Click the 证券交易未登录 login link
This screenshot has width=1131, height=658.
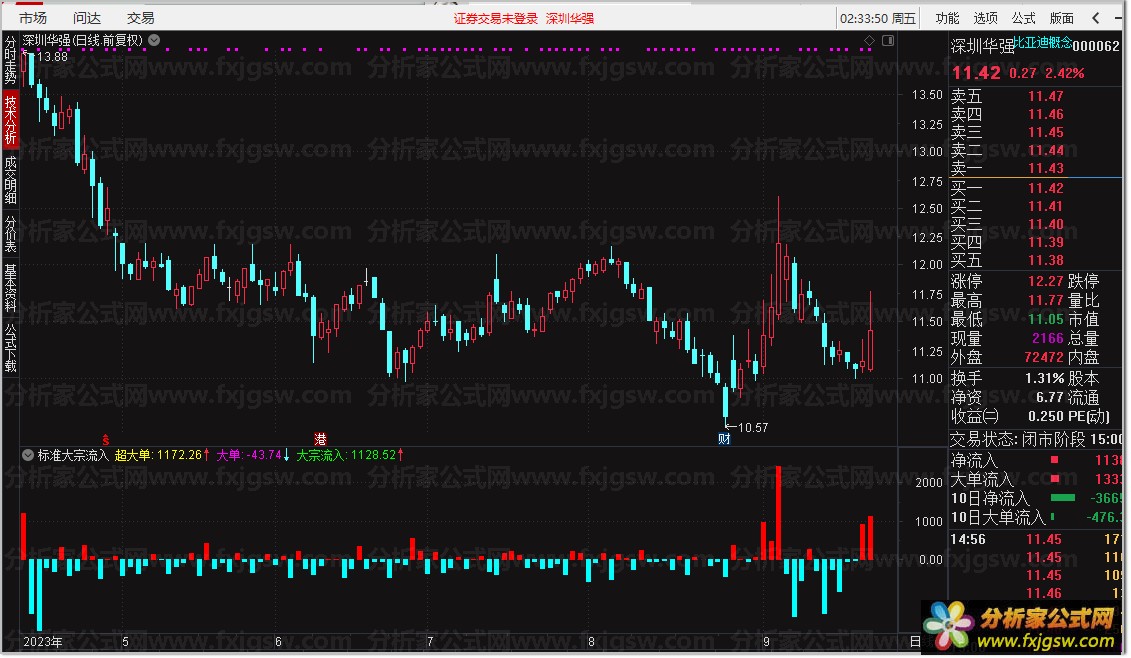click(x=496, y=19)
